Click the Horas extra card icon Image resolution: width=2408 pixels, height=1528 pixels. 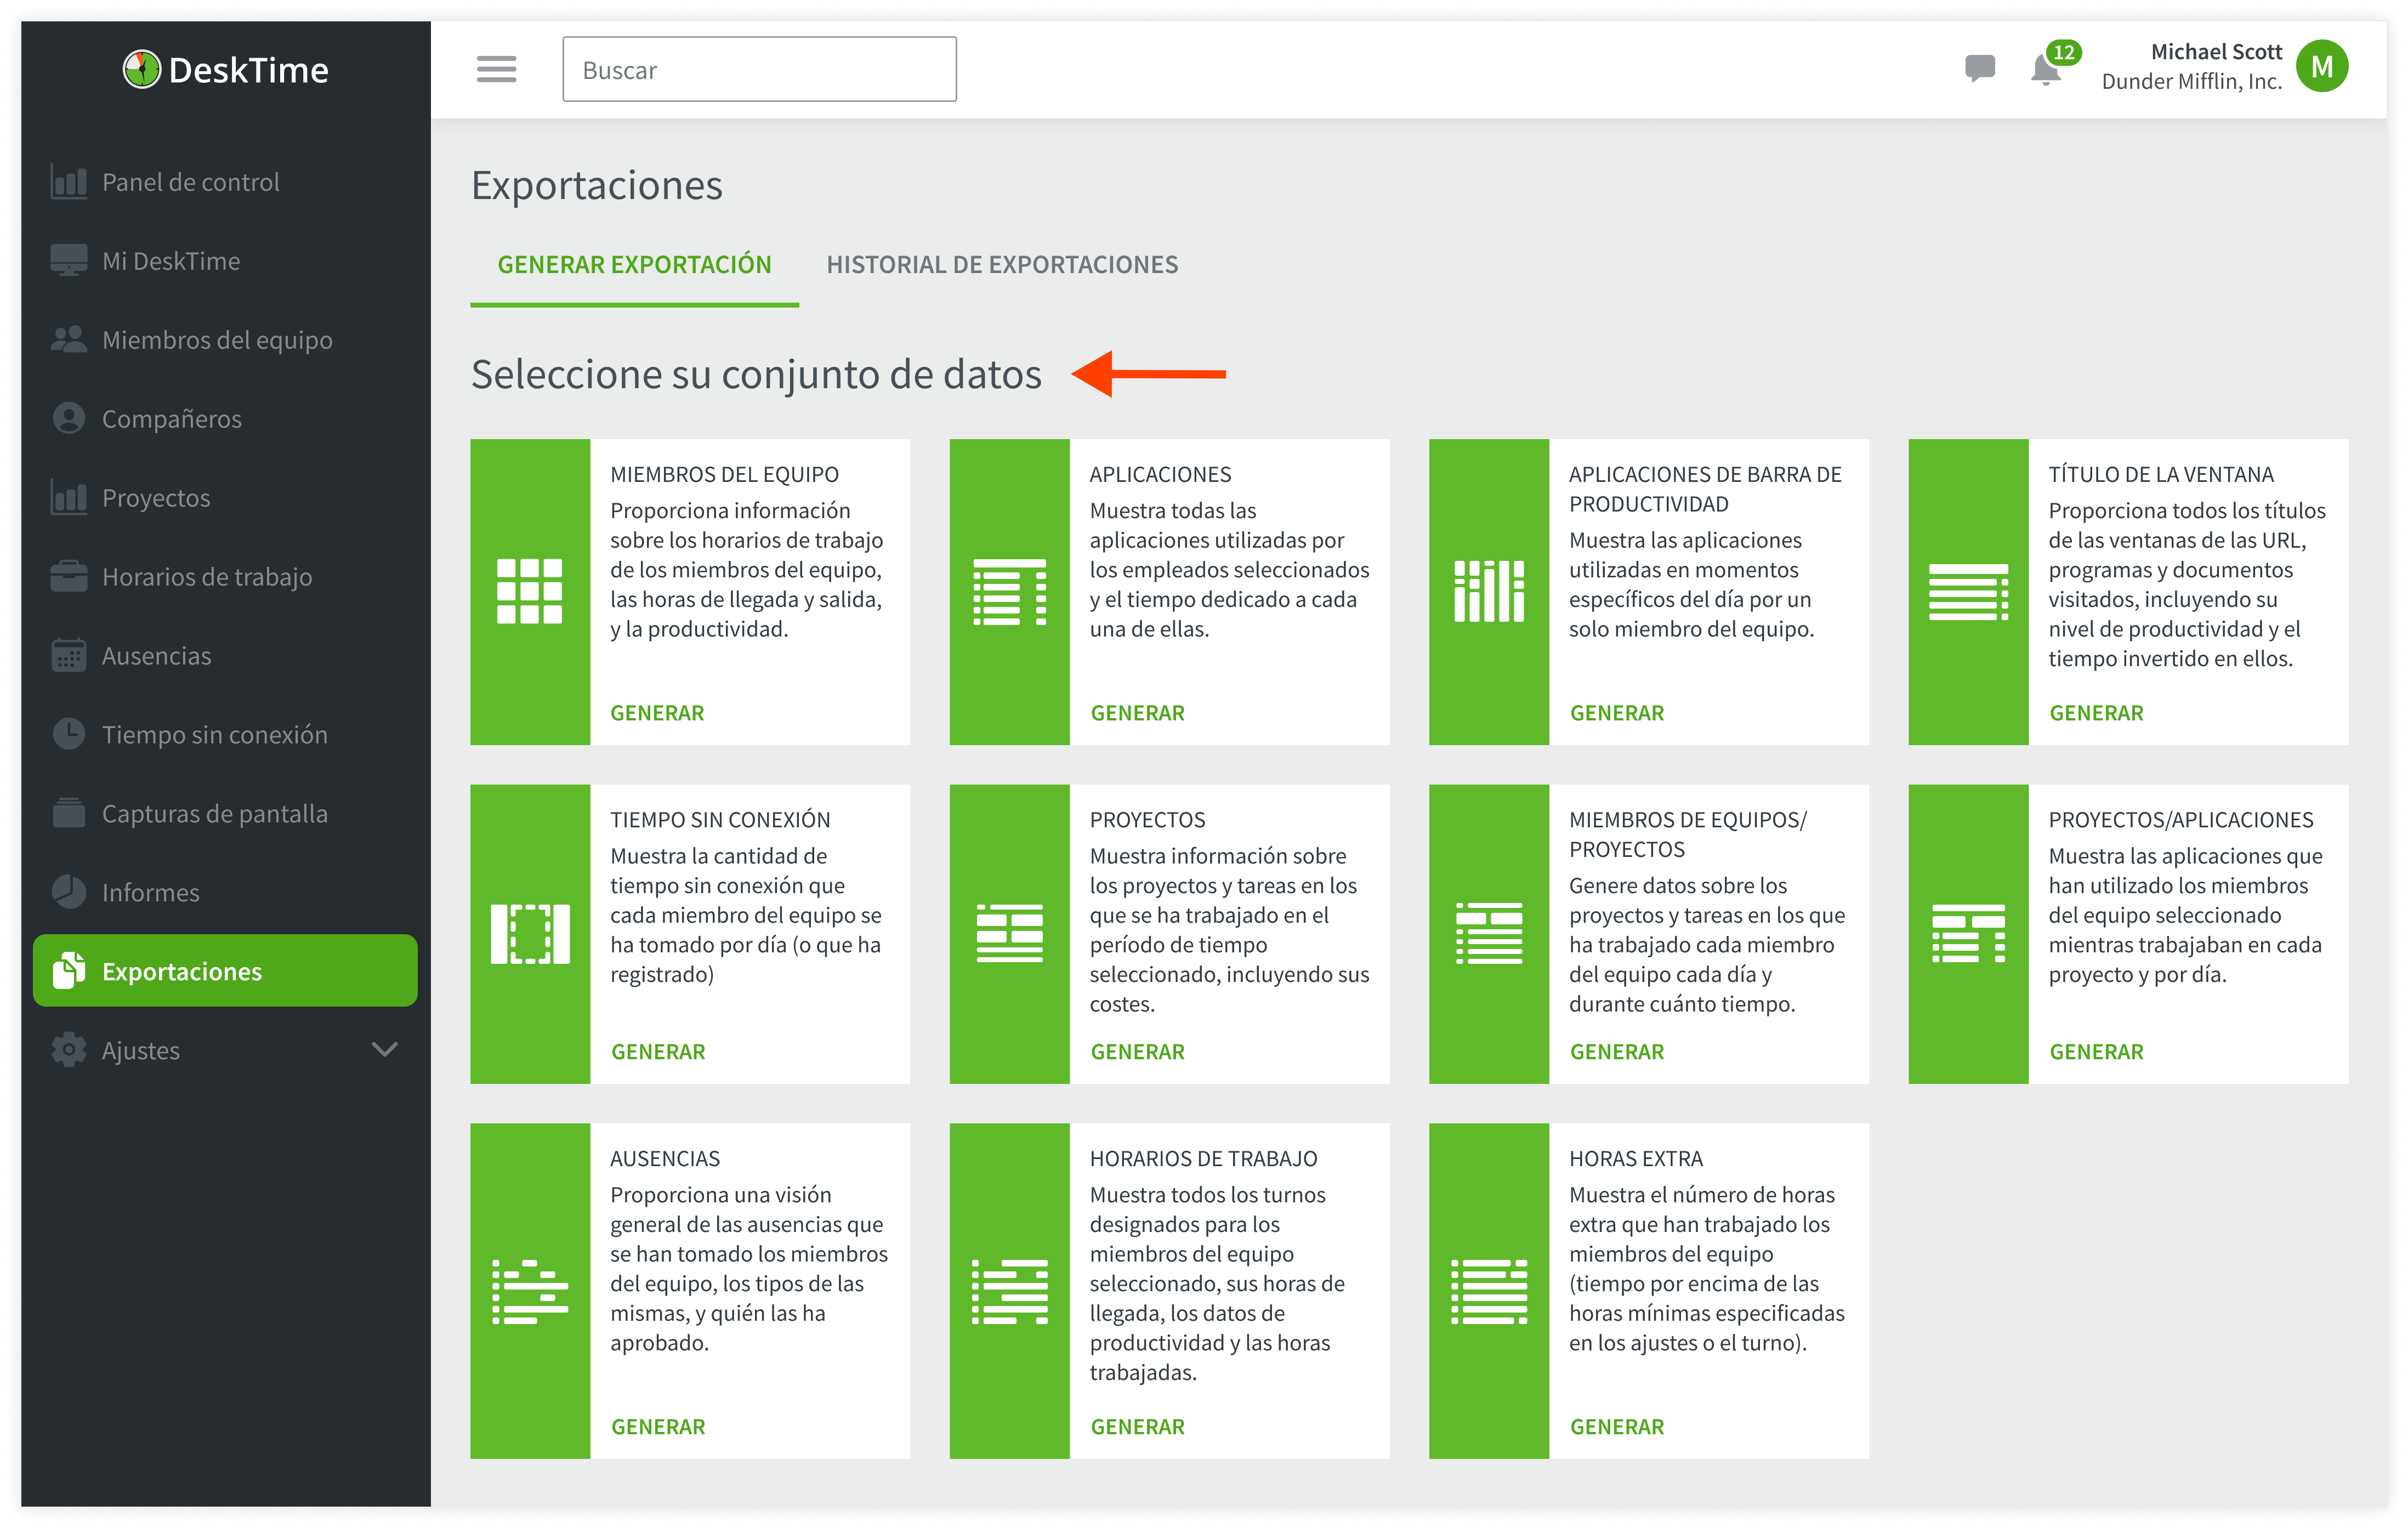pyautogui.click(x=1489, y=1292)
